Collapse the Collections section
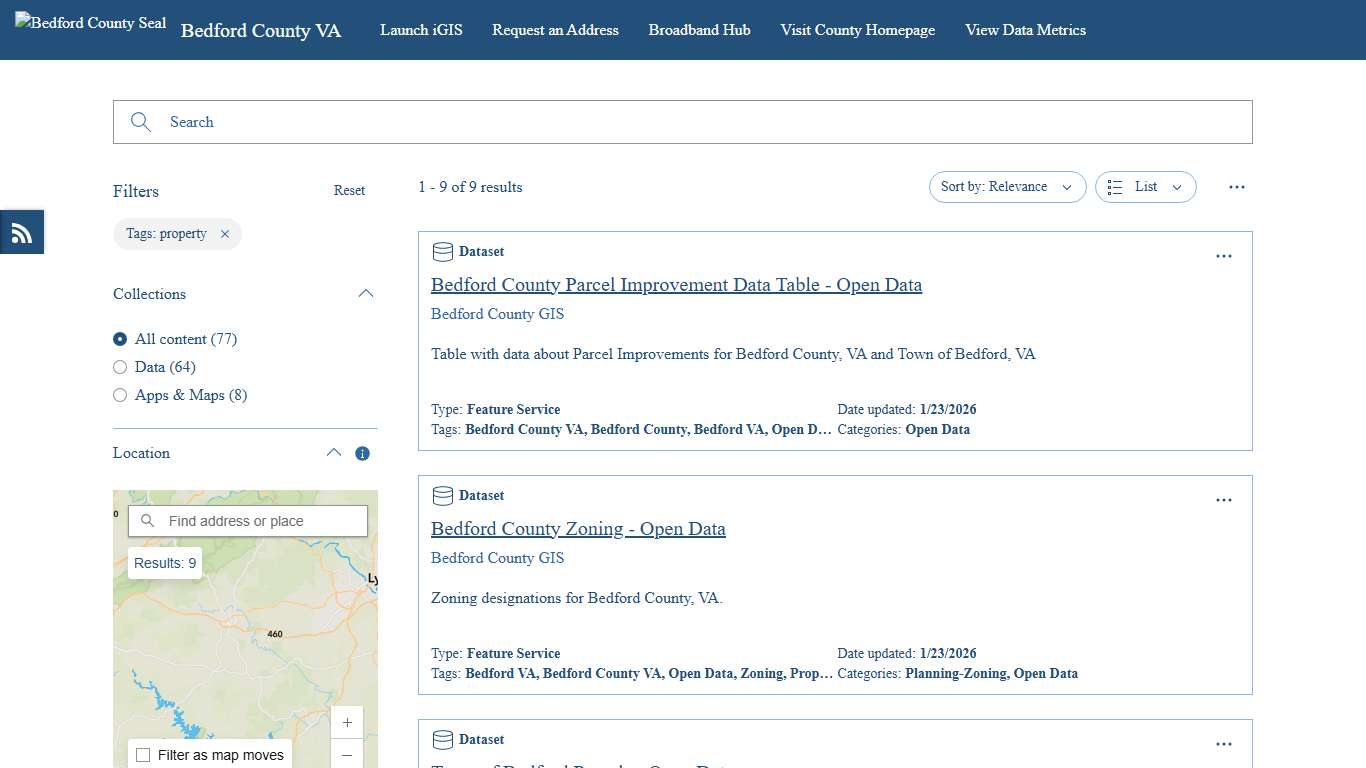The height and width of the screenshot is (768, 1366). (x=366, y=293)
